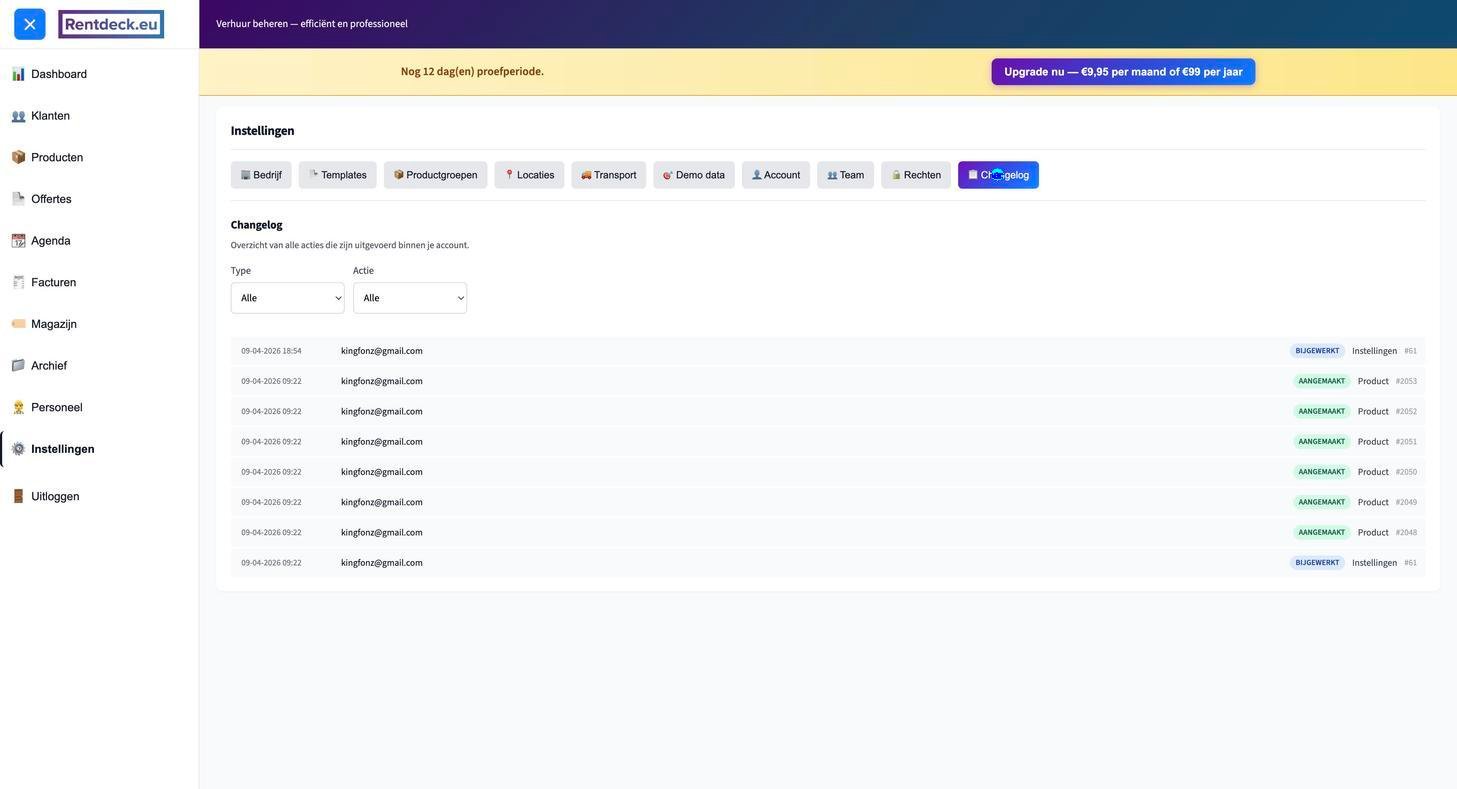Click the Klanten people icon
Screen dimensions: 1457x789
click(18, 116)
